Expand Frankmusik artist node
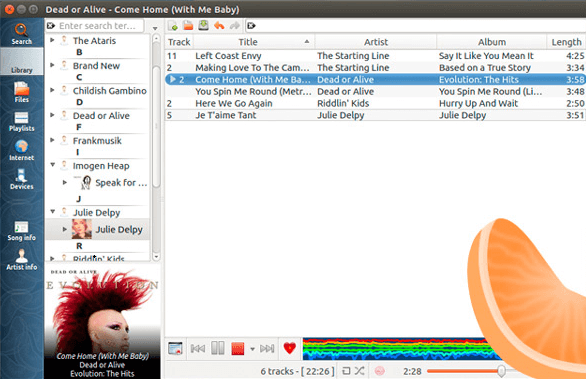The width and height of the screenshot is (586, 379). 52,140
